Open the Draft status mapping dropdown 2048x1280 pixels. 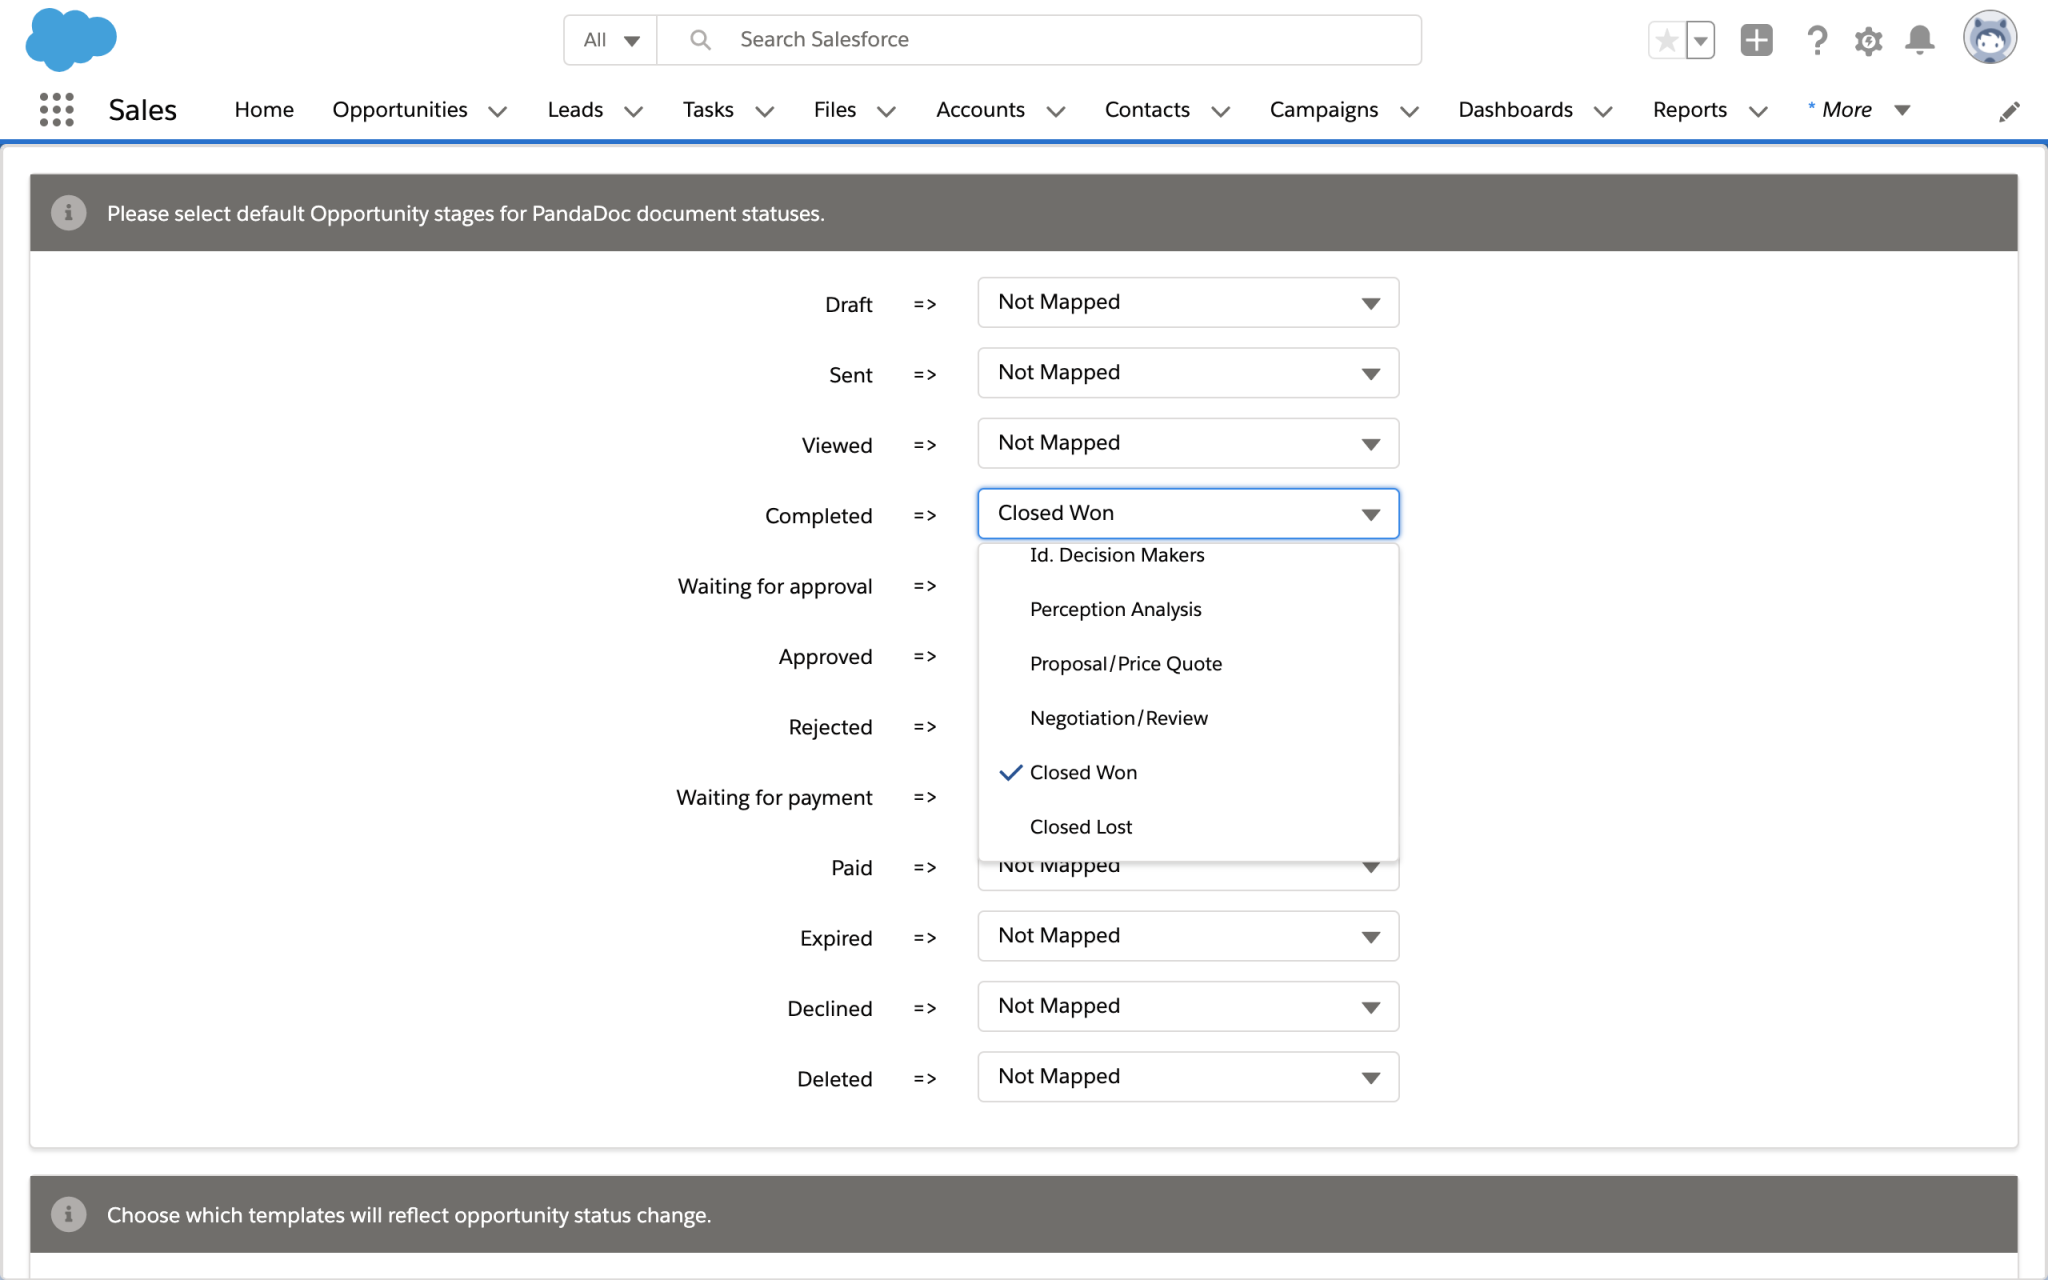(1186, 302)
